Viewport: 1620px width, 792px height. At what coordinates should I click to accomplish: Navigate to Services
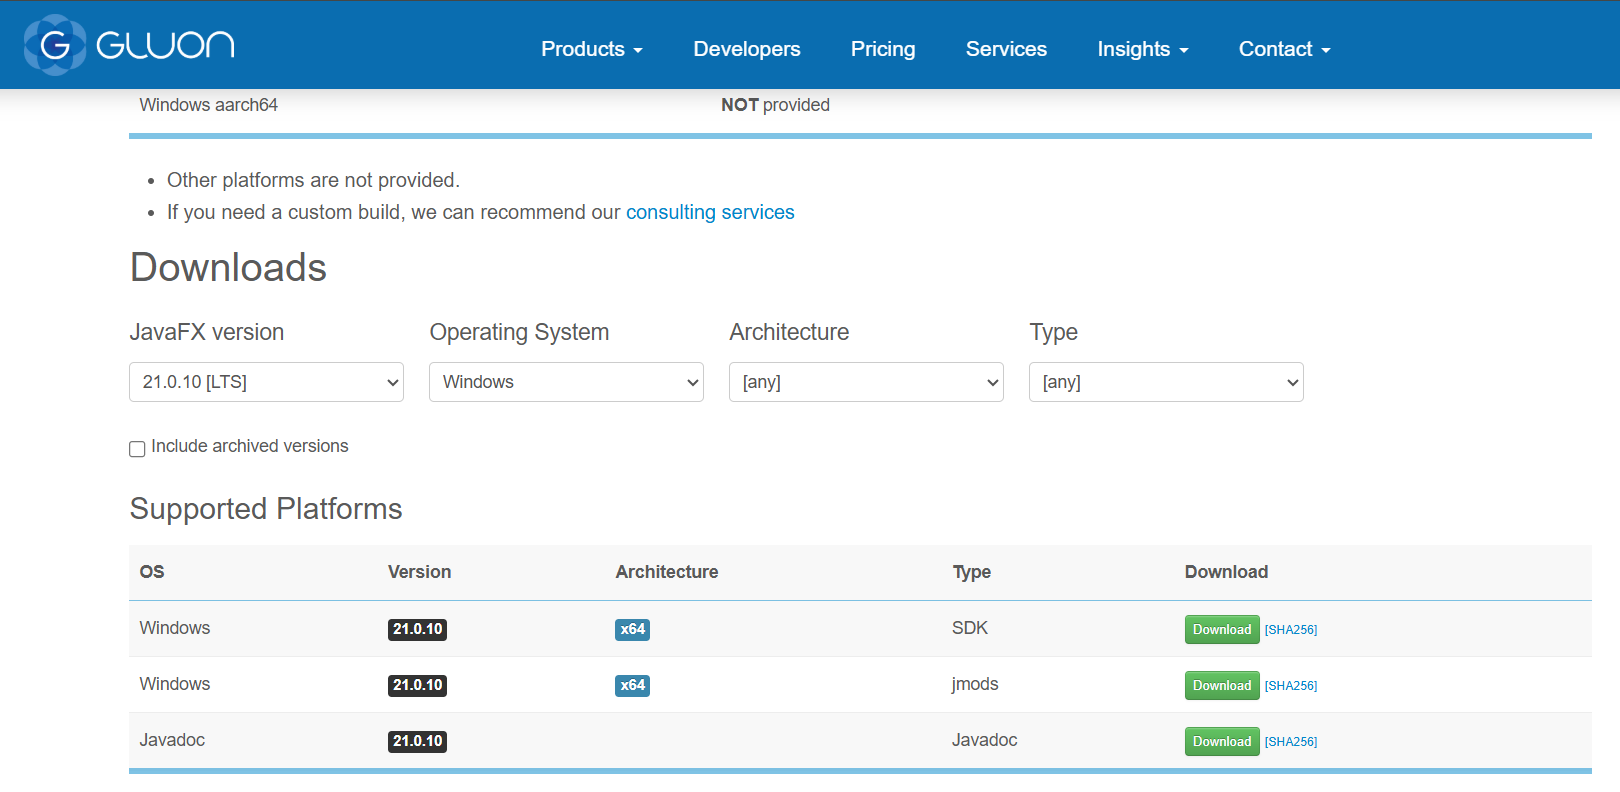tap(1006, 49)
